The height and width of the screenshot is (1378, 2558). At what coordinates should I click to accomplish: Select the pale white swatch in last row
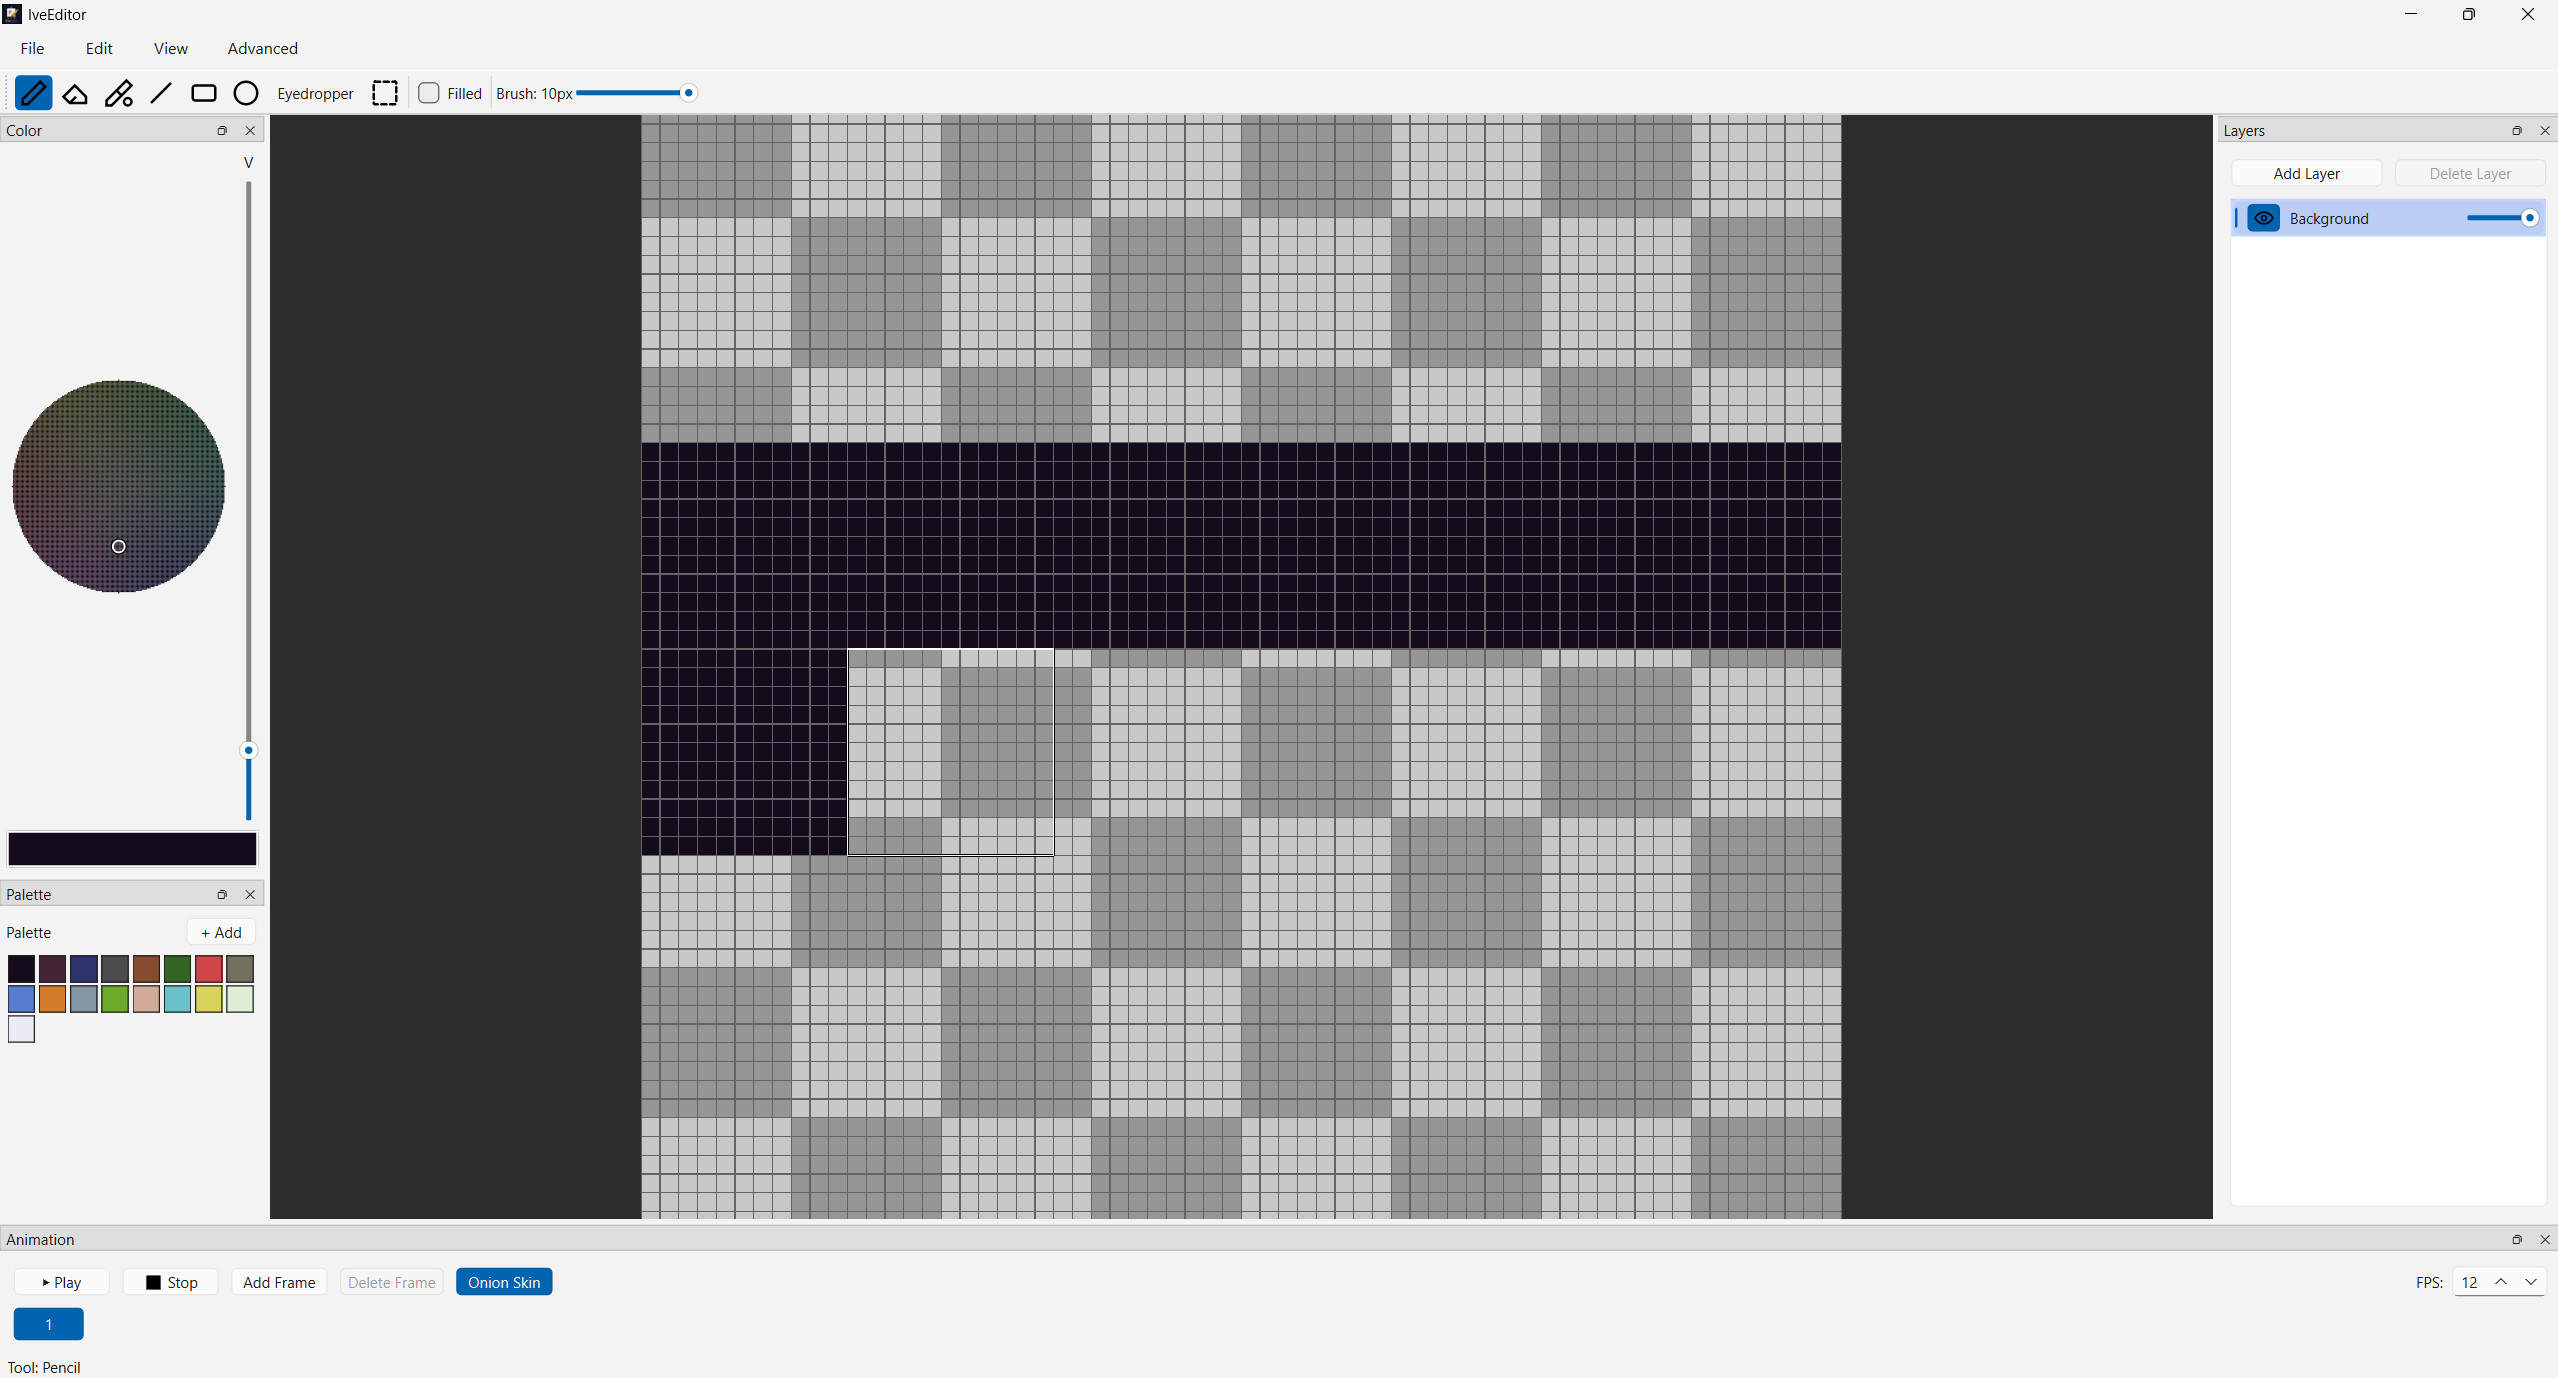point(21,1029)
